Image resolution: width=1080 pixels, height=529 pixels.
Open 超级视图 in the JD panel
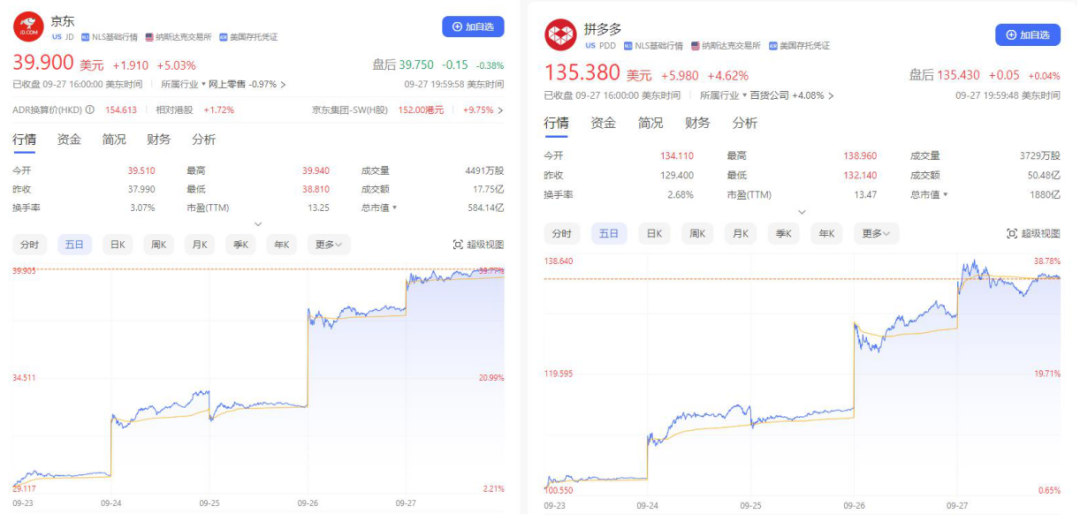point(478,245)
